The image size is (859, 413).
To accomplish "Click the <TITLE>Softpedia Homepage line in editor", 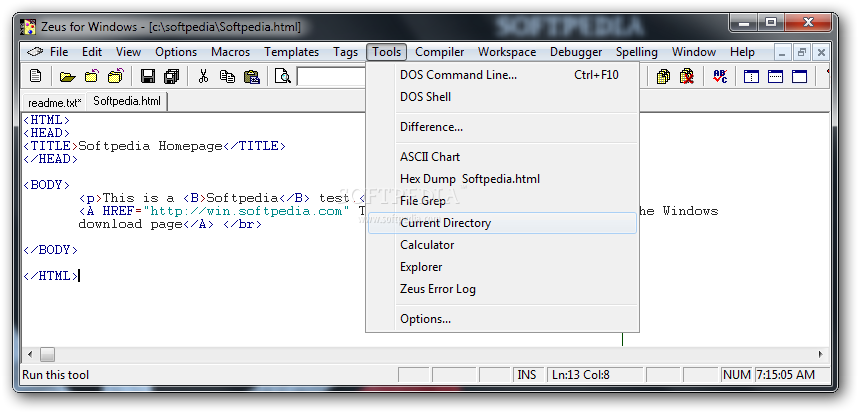I will tap(154, 146).
